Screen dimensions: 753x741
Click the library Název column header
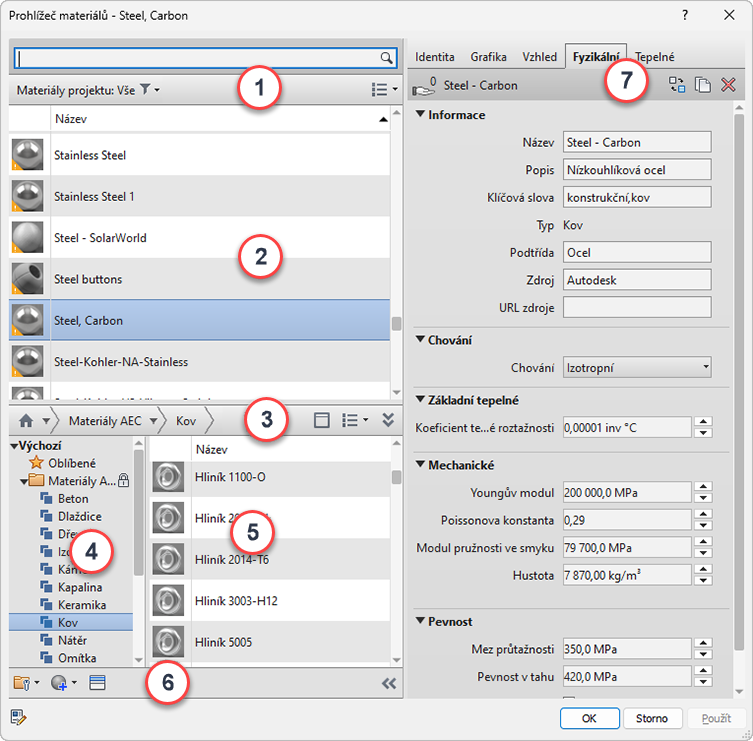[291, 449]
